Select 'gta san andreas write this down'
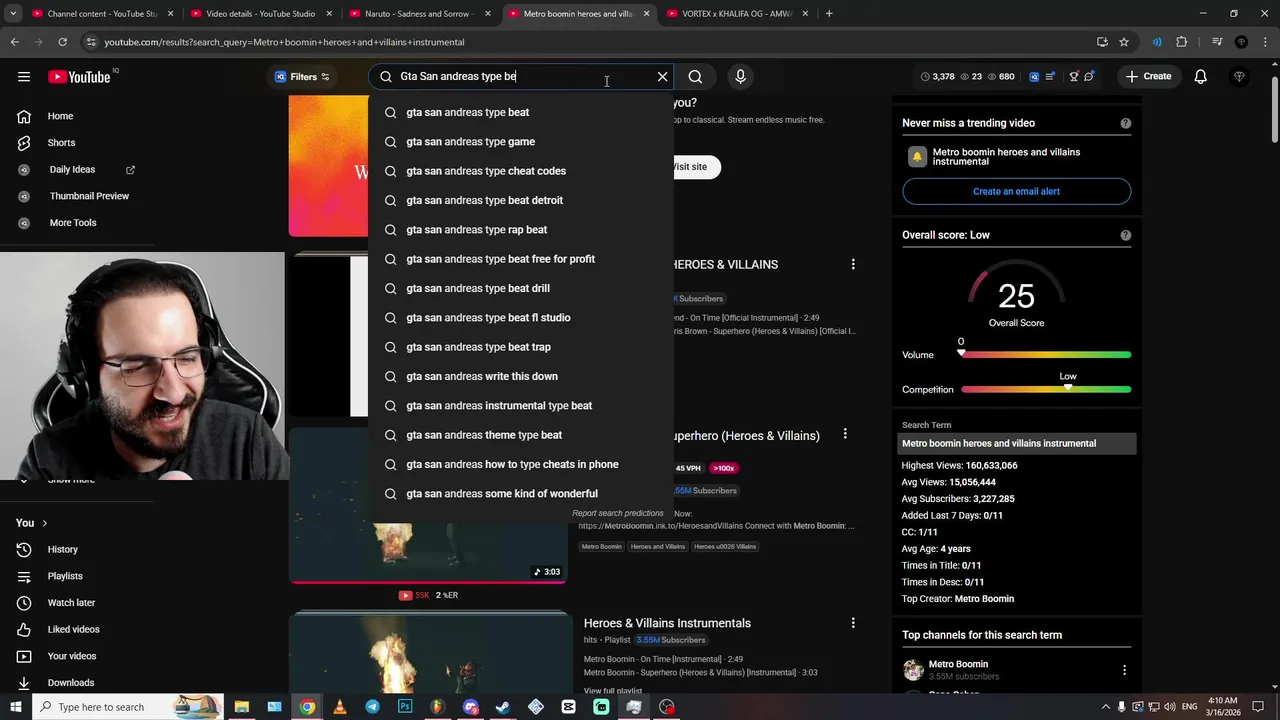 click(x=521, y=376)
